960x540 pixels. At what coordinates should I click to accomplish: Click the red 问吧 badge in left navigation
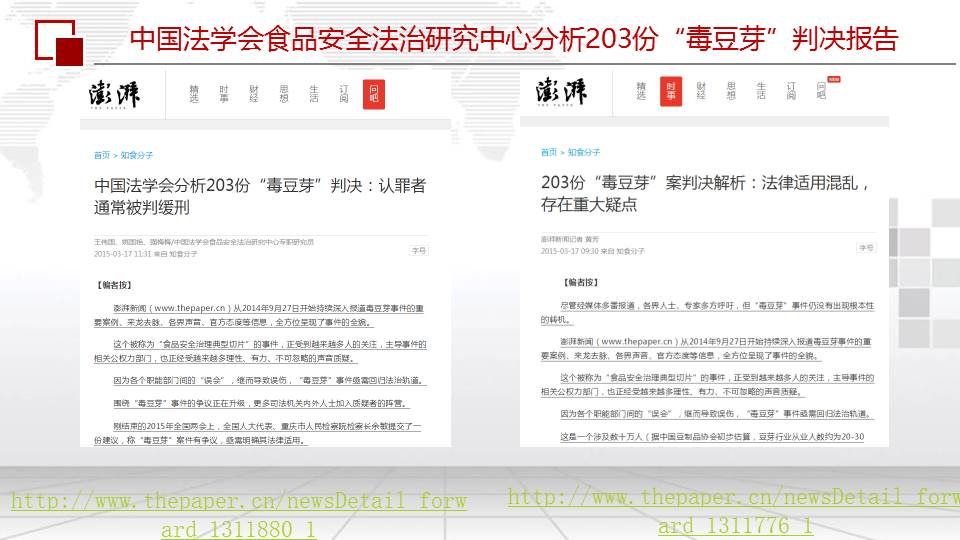pyautogui.click(x=373, y=93)
